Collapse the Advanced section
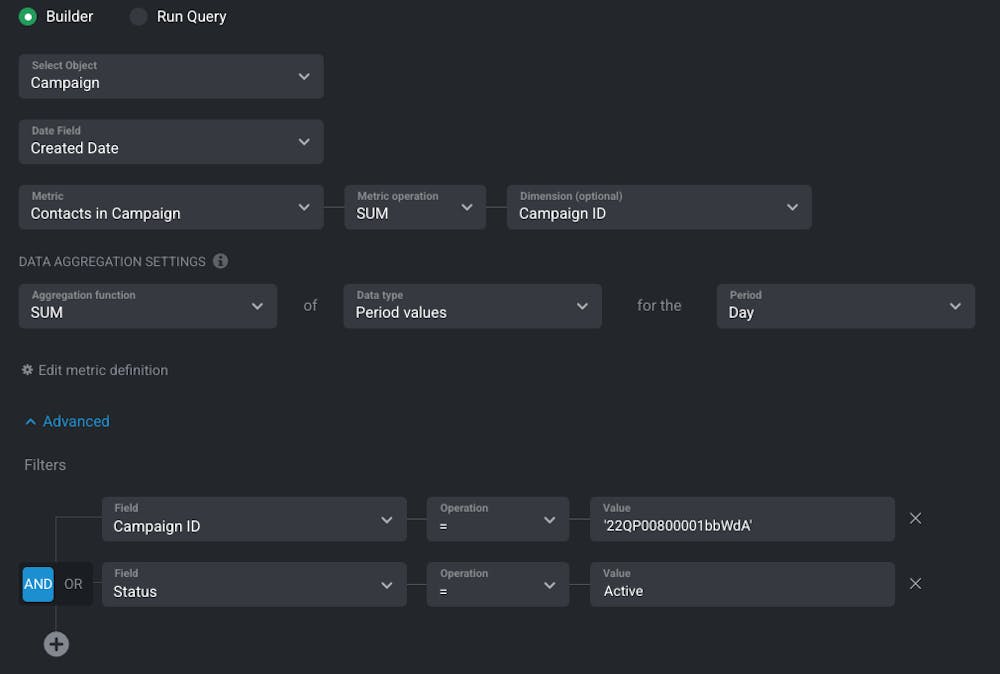The width and height of the screenshot is (1000, 674). point(65,421)
